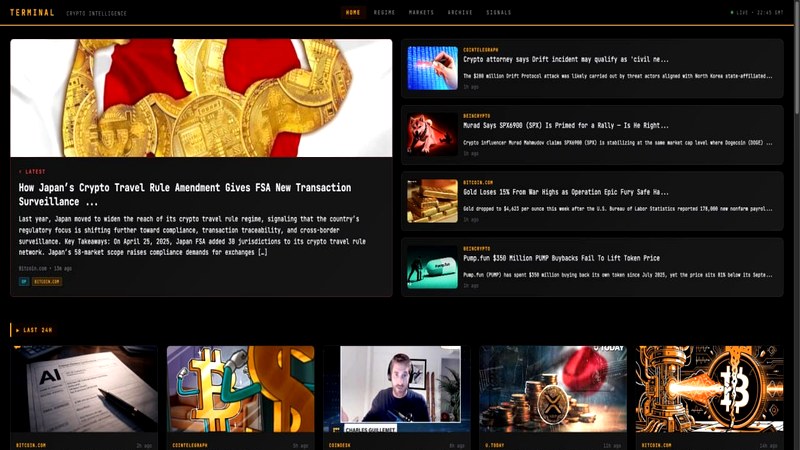This screenshot has height=450, width=800.
Task: Open the Gold Loses 15% article
Action: 565,191
